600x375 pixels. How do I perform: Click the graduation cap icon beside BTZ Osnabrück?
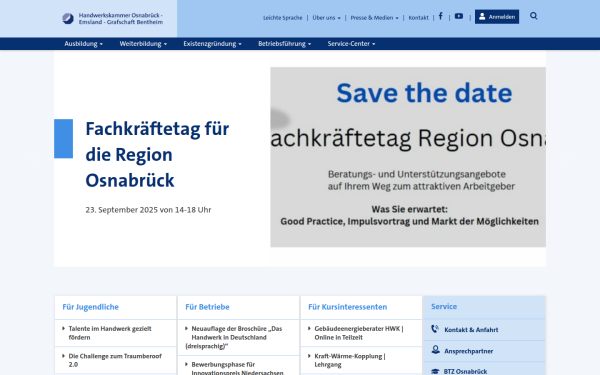[x=435, y=371]
